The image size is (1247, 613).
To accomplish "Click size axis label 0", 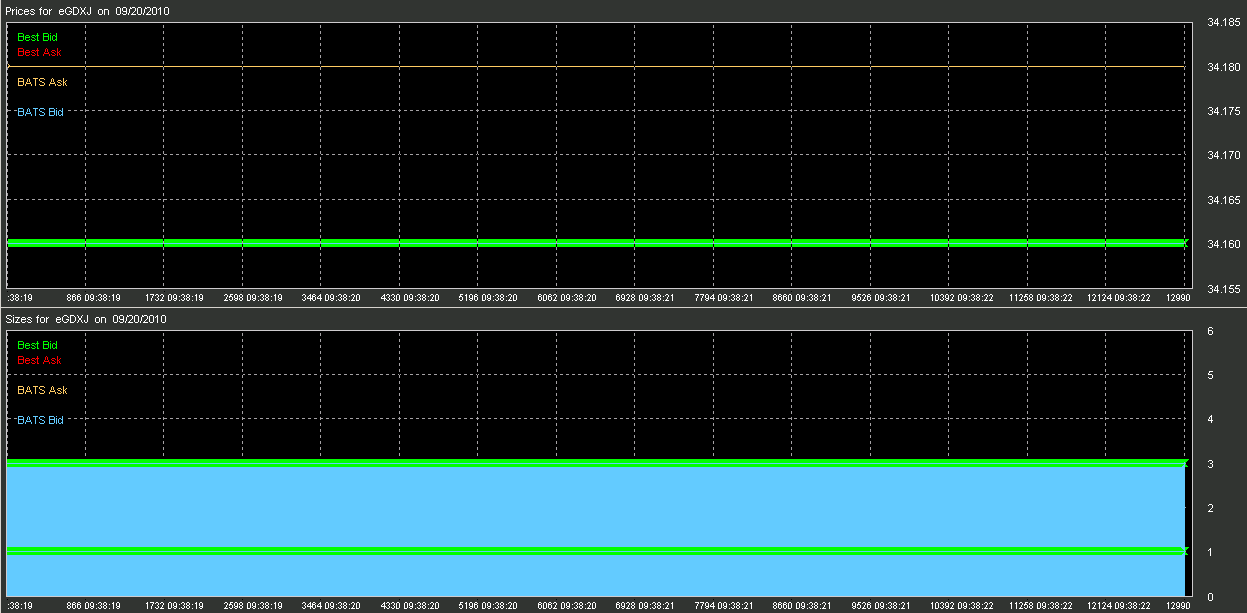I will (1210, 597).
